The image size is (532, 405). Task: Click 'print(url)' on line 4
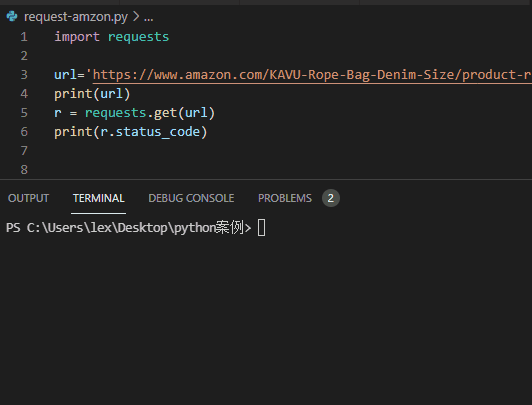92,94
